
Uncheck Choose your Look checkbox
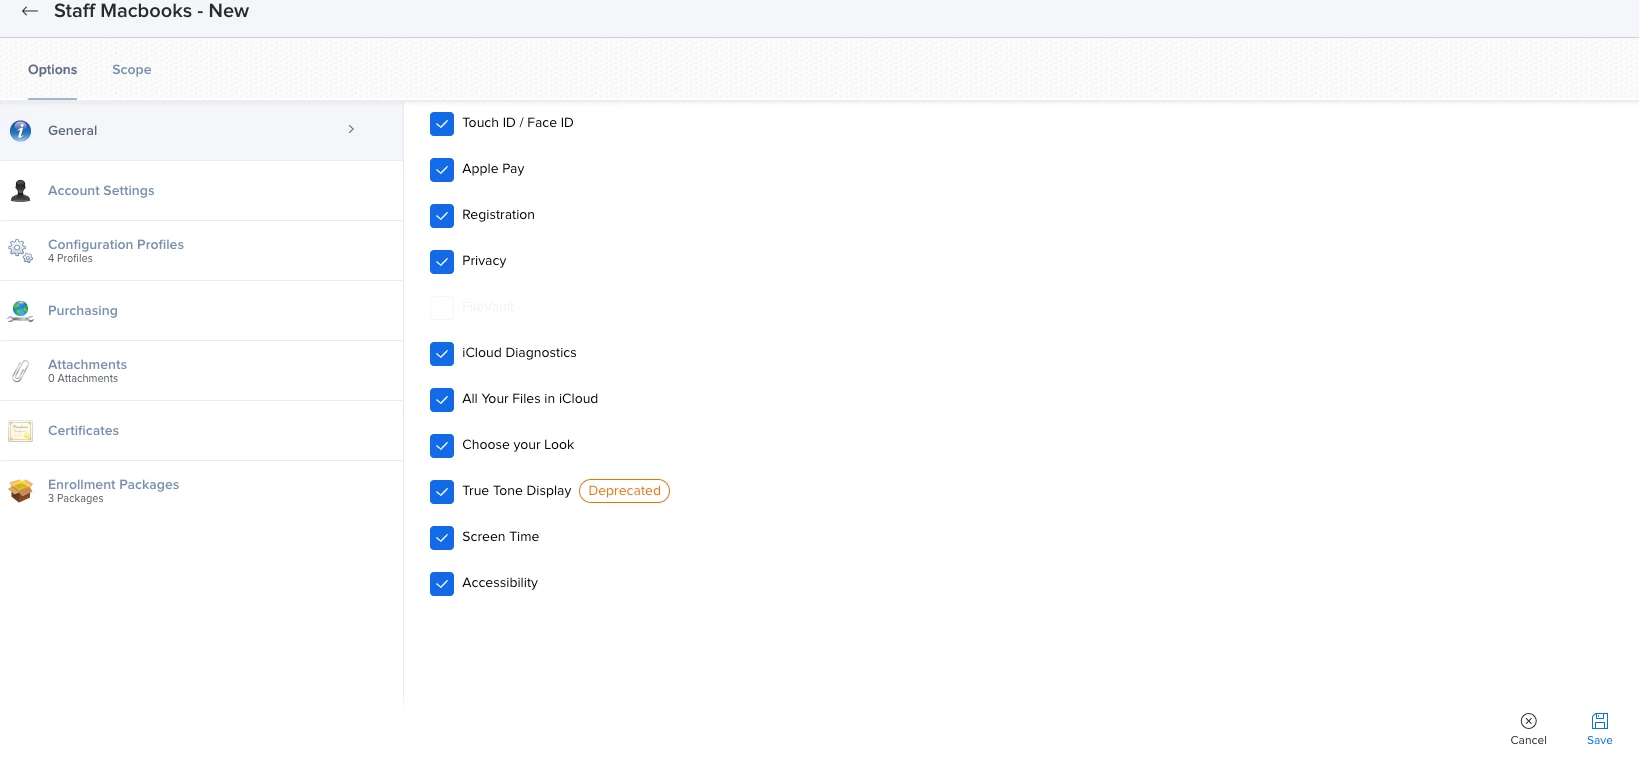[x=442, y=445]
